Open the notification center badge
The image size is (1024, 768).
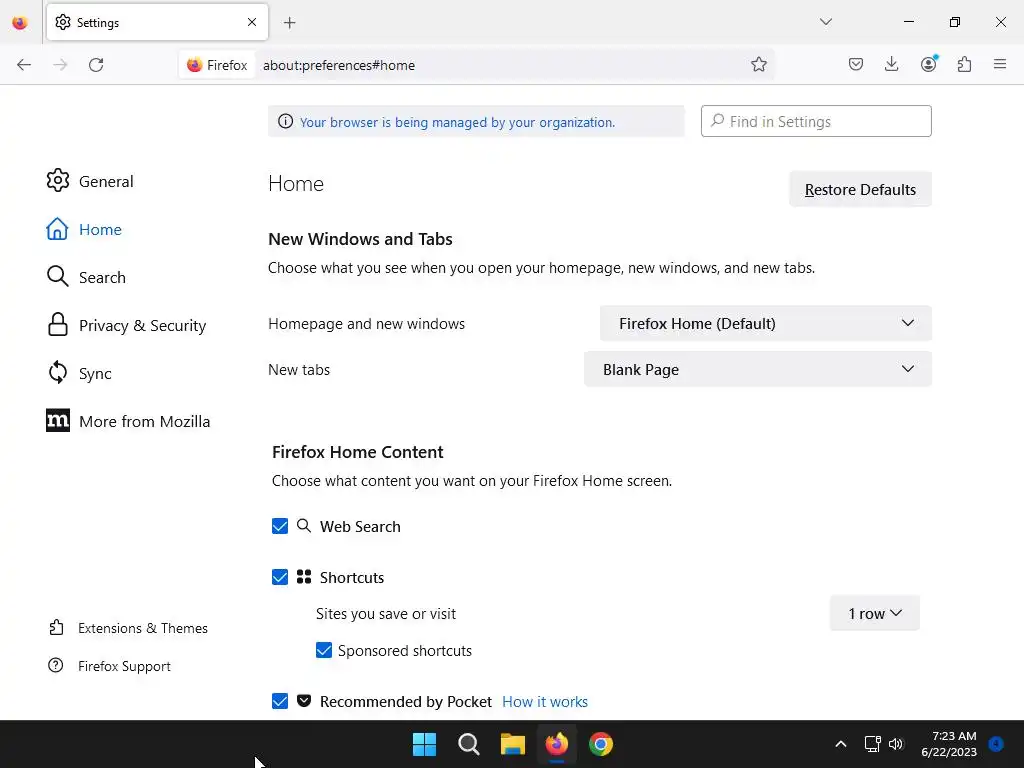coord(996,744)
